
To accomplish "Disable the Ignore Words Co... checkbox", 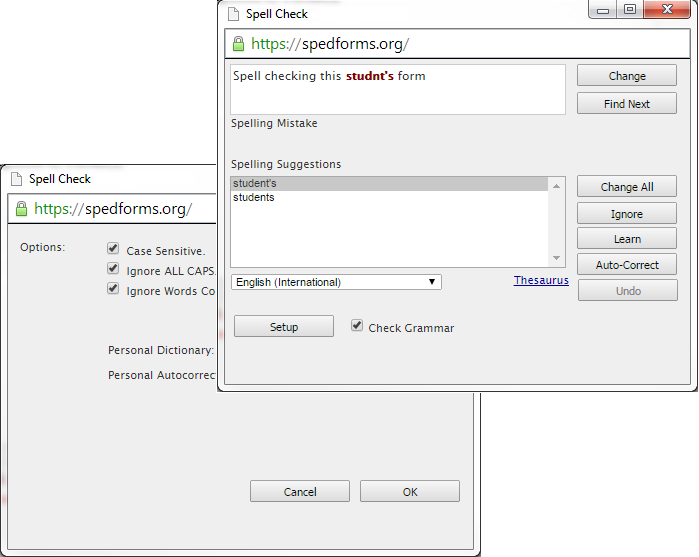I will (x=114, y=290).
